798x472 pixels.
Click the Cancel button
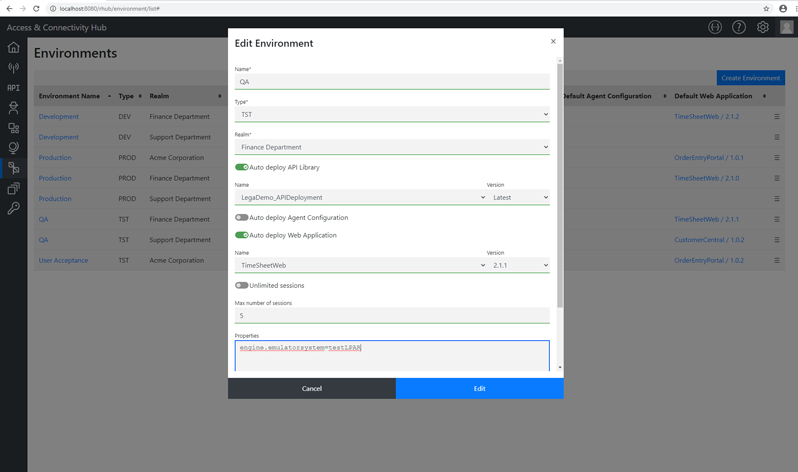[312, 388]
